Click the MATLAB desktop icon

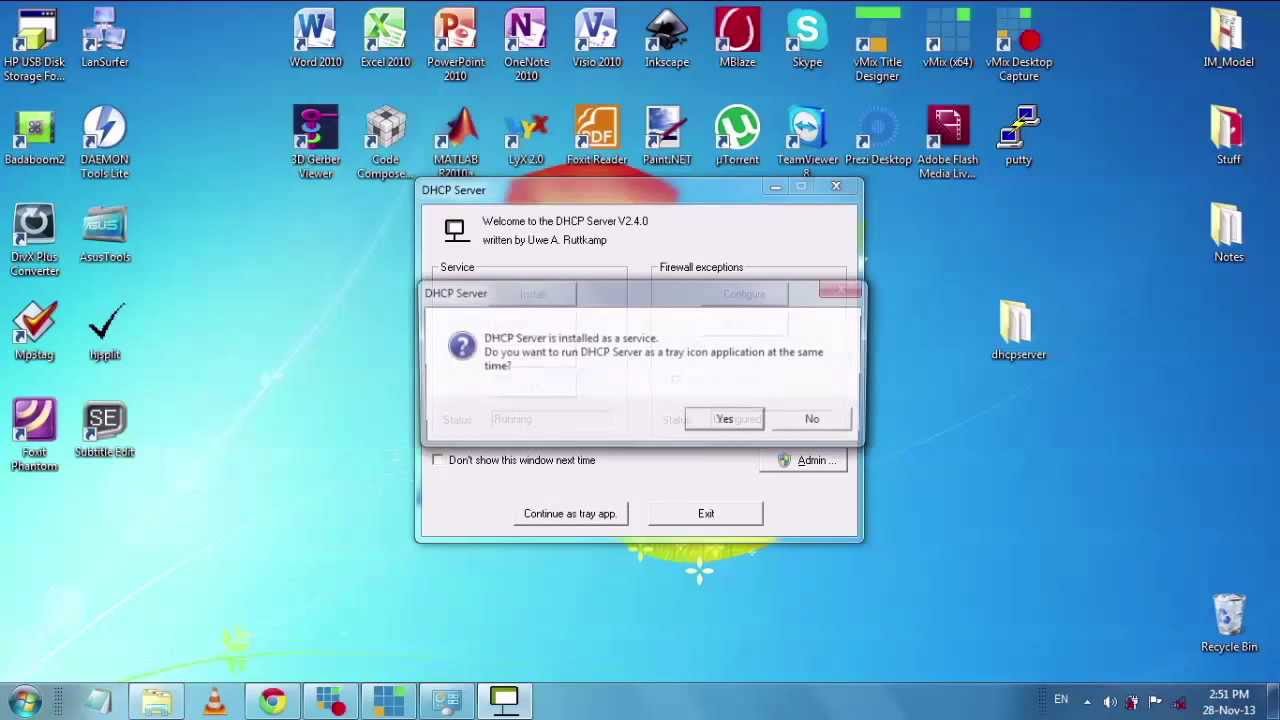coord(456,142)
